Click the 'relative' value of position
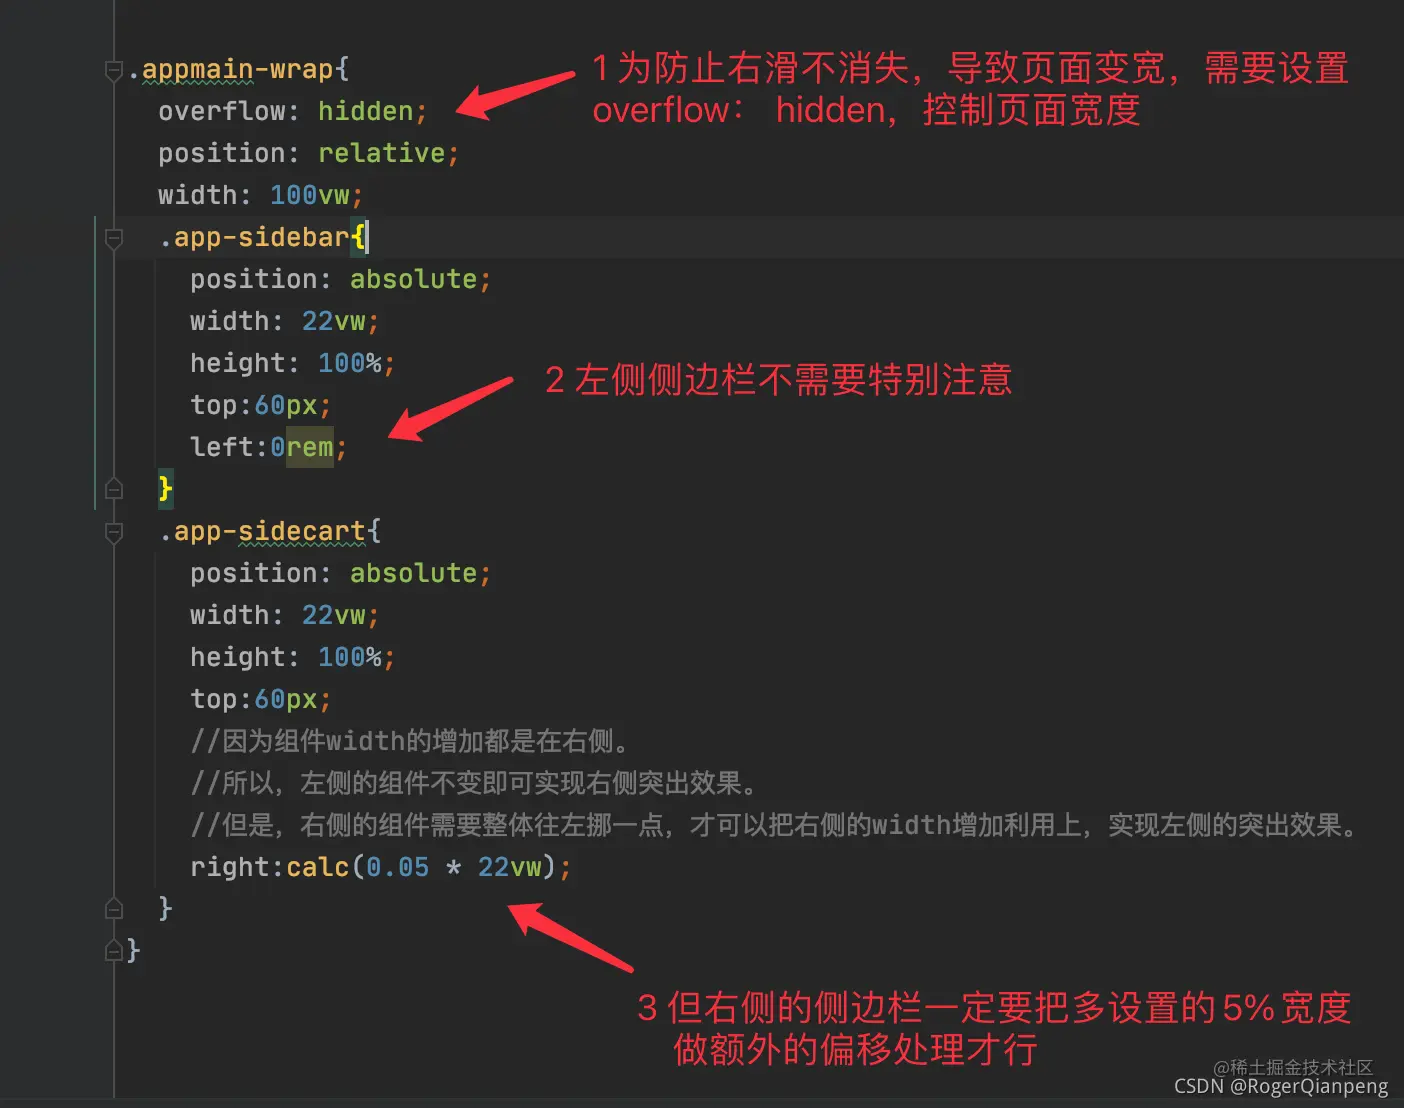Image resolution: width=1404 pixels, height=1108 pixels. pos(381,153)
